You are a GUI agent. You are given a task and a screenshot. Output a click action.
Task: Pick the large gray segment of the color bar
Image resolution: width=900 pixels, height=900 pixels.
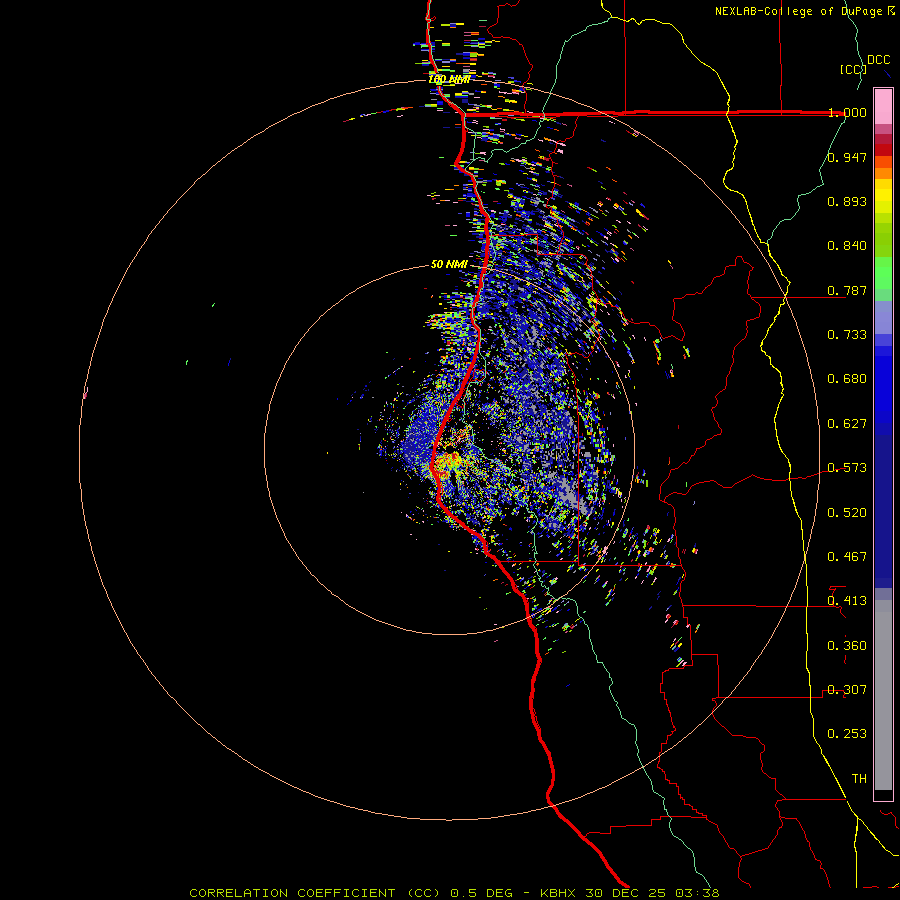point(883,695)
